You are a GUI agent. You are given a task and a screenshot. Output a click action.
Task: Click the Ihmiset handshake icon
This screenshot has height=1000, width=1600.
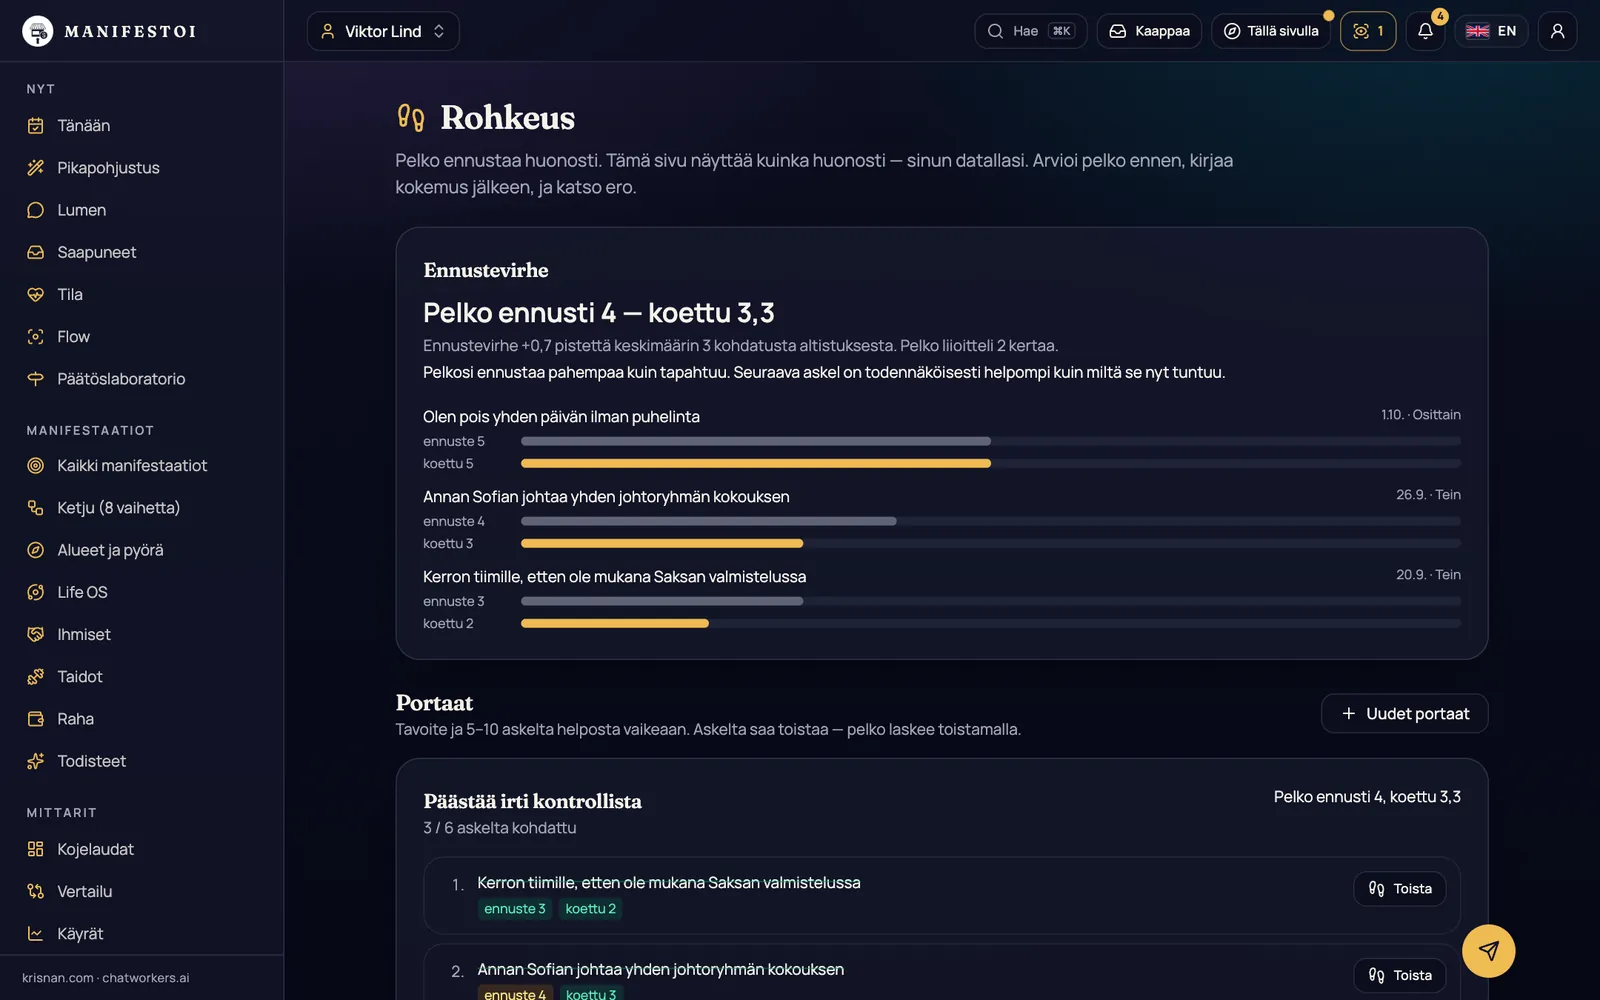(36, 634)
